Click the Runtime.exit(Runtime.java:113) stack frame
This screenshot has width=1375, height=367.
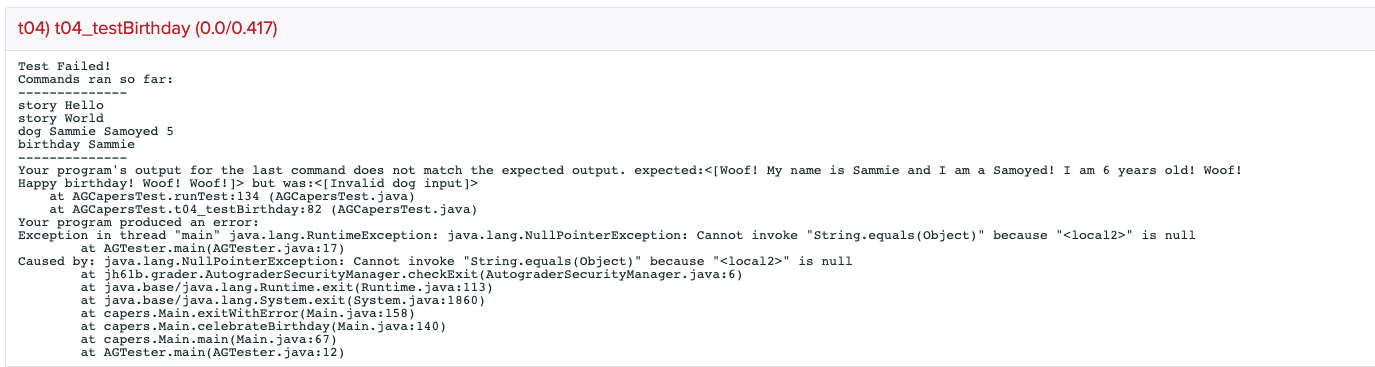tap(272, 287)
